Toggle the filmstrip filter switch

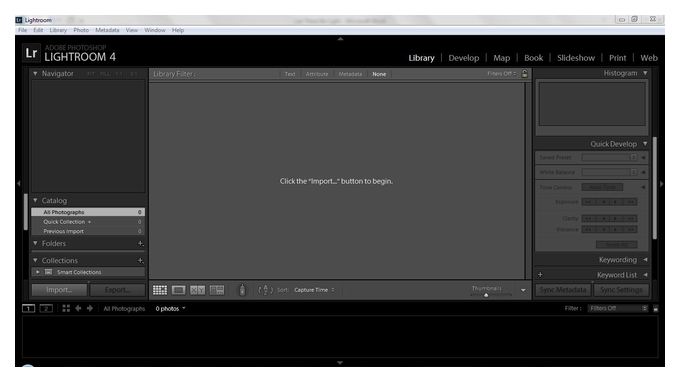pos(656,309)
